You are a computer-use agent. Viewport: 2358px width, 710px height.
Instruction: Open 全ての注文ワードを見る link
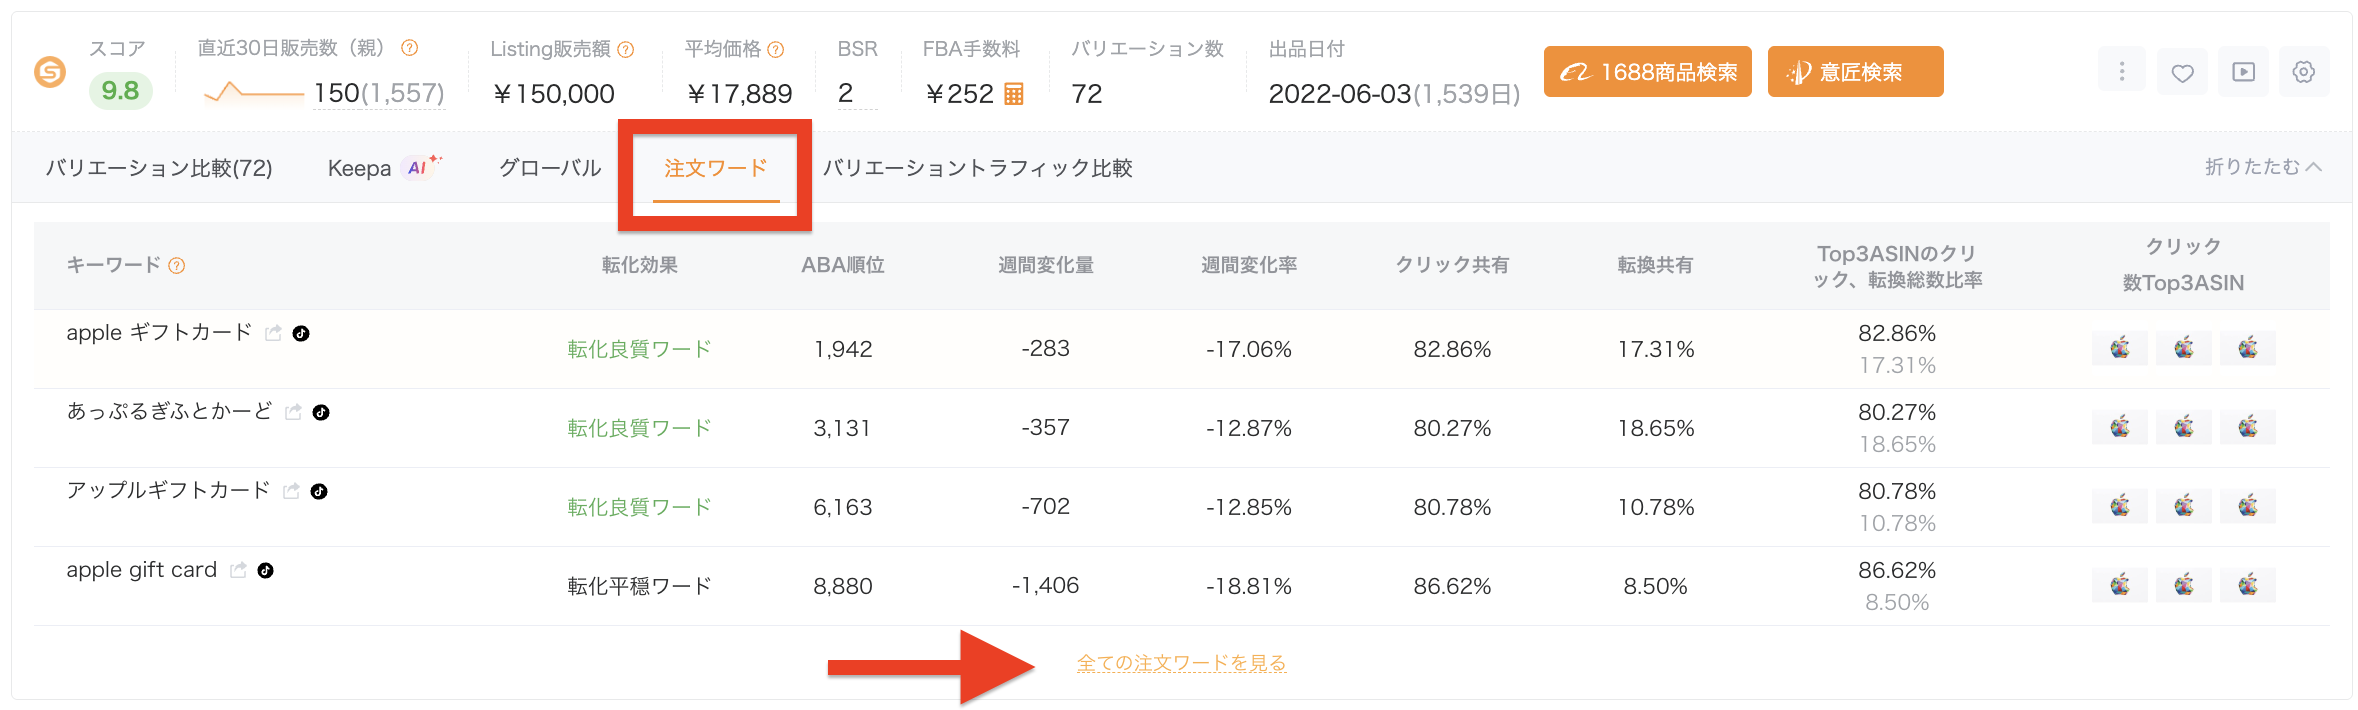point(1181,663)
